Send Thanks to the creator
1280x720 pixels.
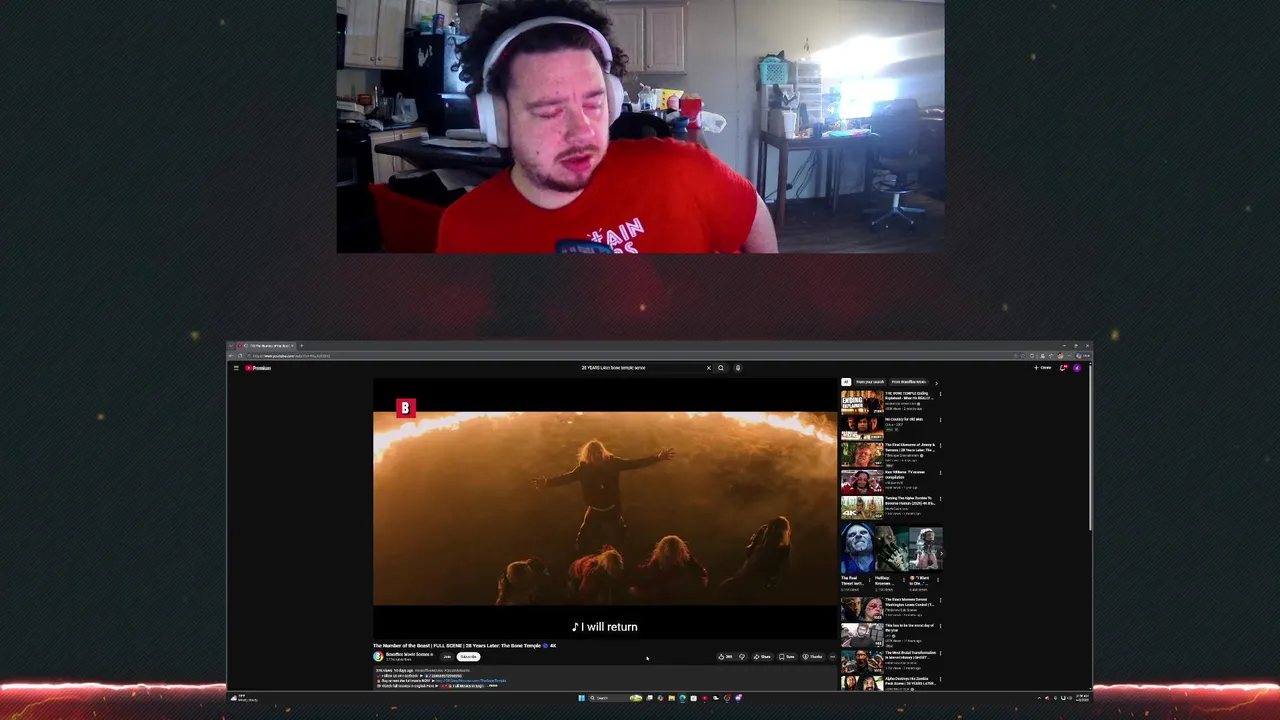point(813,657)
